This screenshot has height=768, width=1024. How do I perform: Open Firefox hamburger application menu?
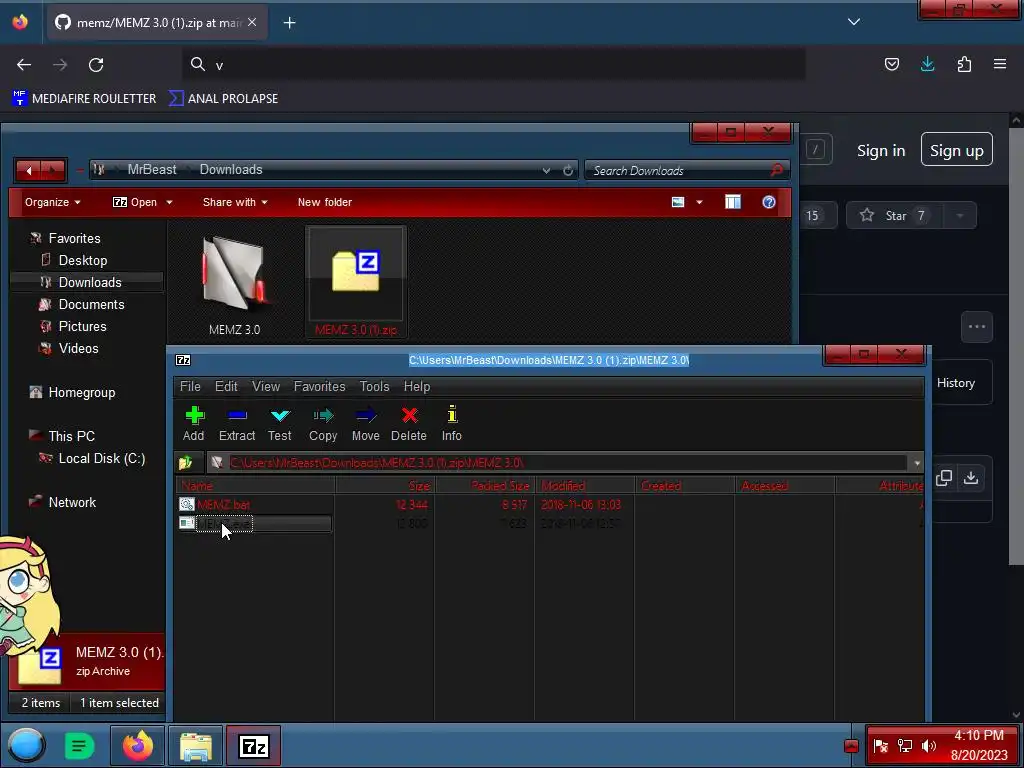(x=1000, y=64)
